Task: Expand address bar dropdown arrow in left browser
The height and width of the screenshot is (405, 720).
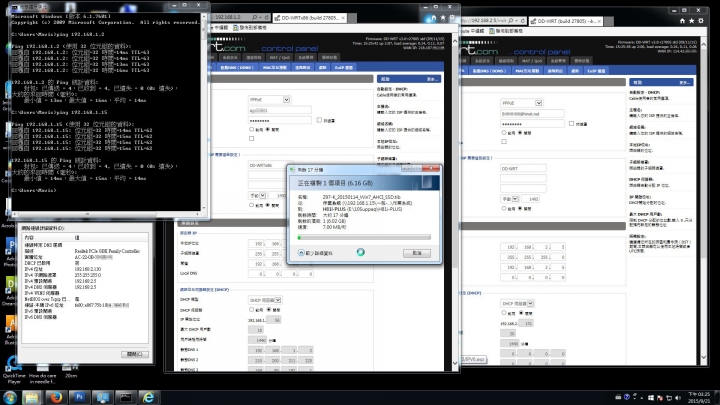Action: coord(260,17)
